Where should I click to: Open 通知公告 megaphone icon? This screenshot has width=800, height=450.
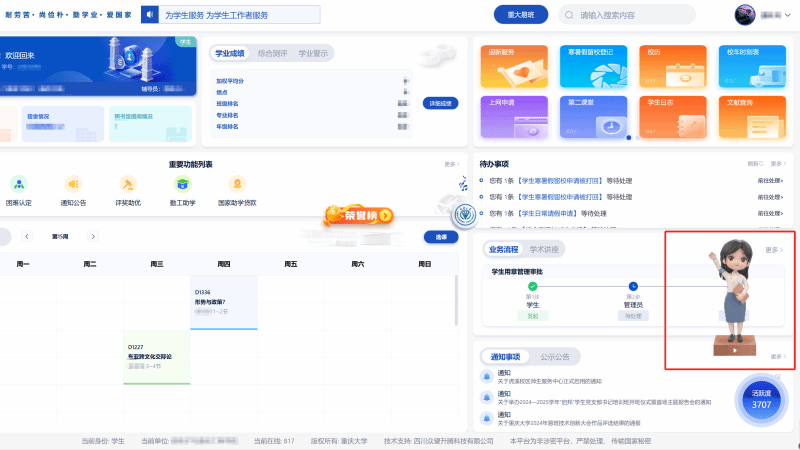[73, 185]
